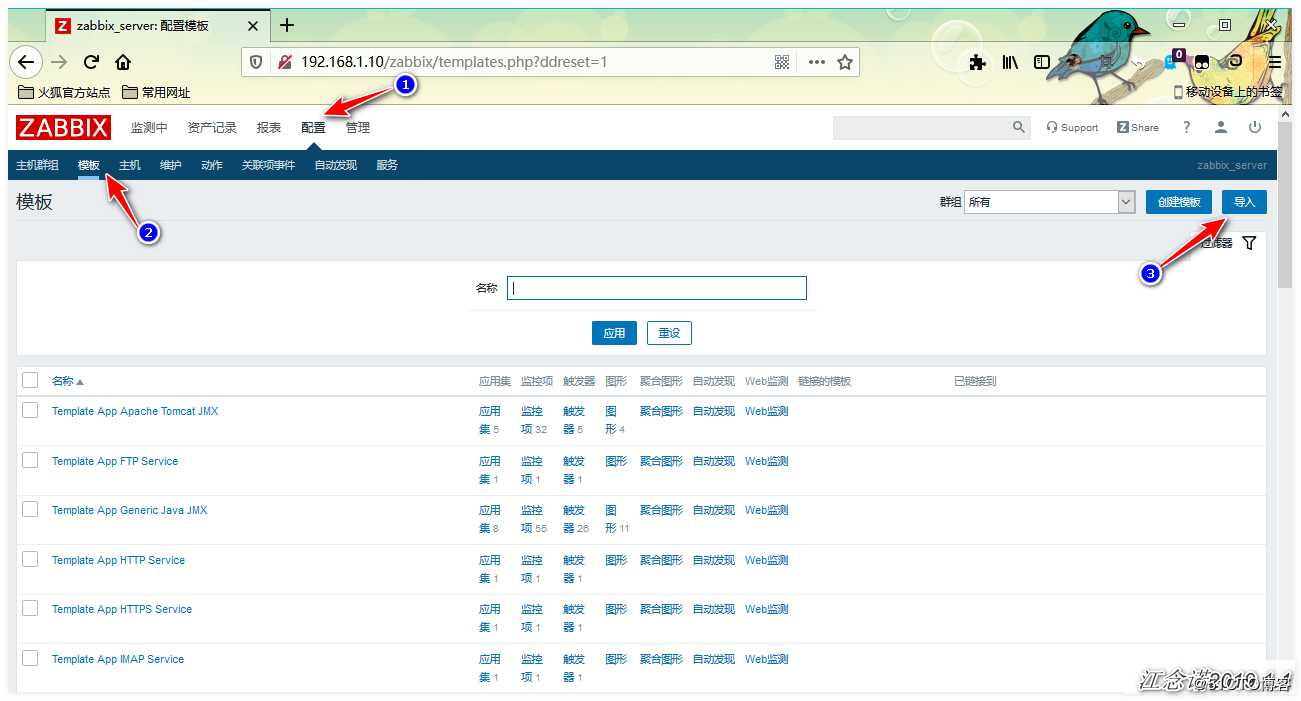
Task: Check Template App Generic Java JMX checkbox
Action: pyautogui.click(x=30, y=509)
